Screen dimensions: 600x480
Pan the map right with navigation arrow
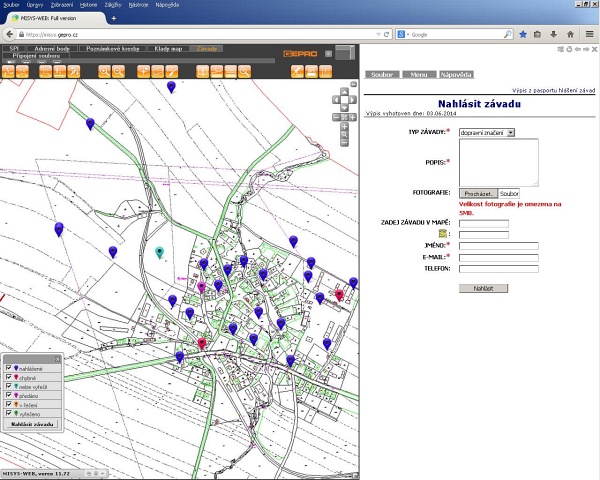pos(353,100)
